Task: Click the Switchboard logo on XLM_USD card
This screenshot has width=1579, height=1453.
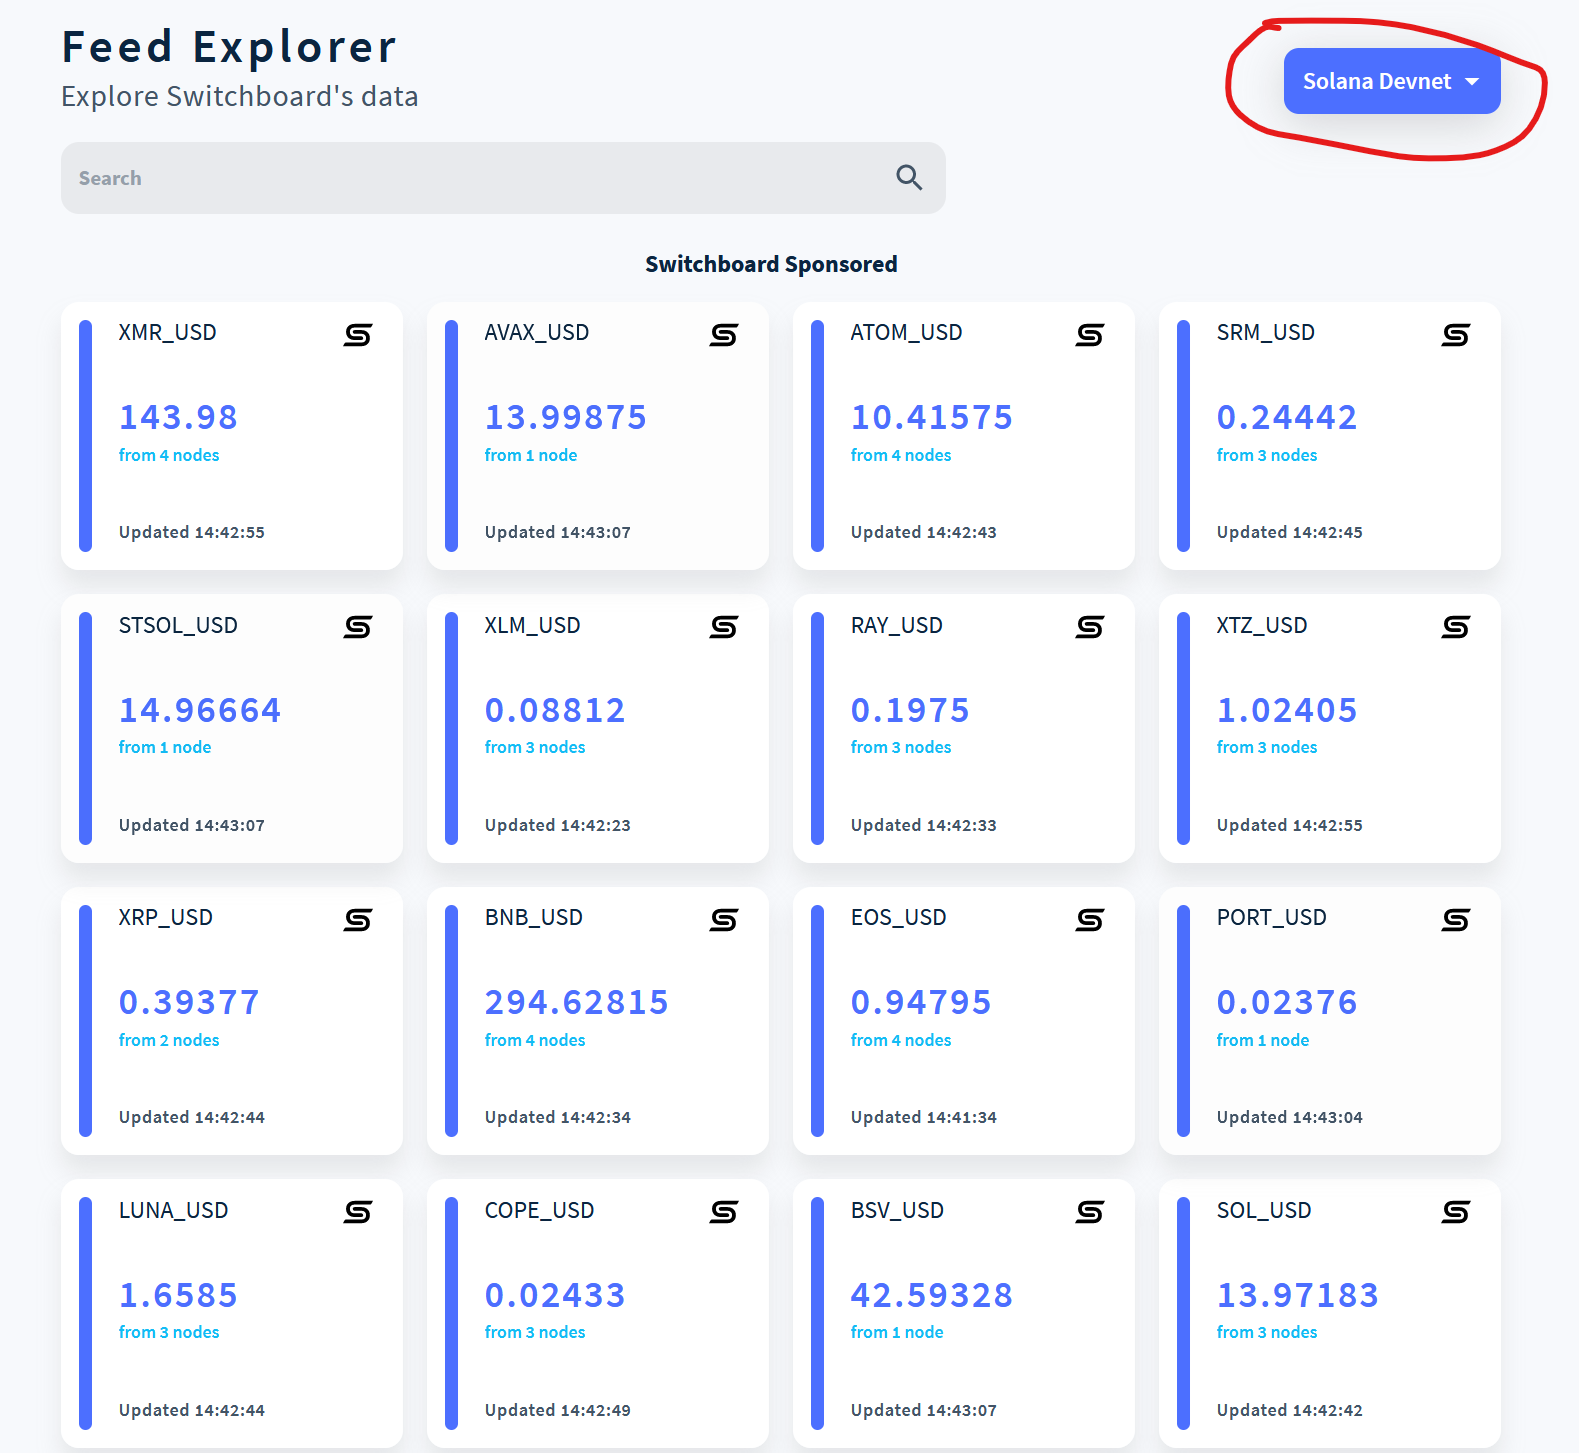Action: pos(724,627)
